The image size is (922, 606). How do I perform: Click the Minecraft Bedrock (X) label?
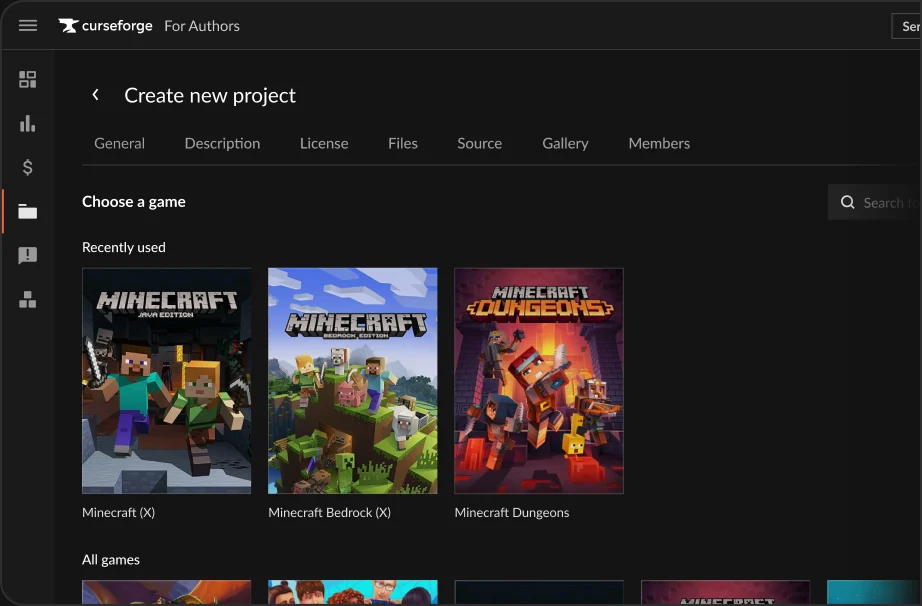pyautogui.click(x=329, y=513)
